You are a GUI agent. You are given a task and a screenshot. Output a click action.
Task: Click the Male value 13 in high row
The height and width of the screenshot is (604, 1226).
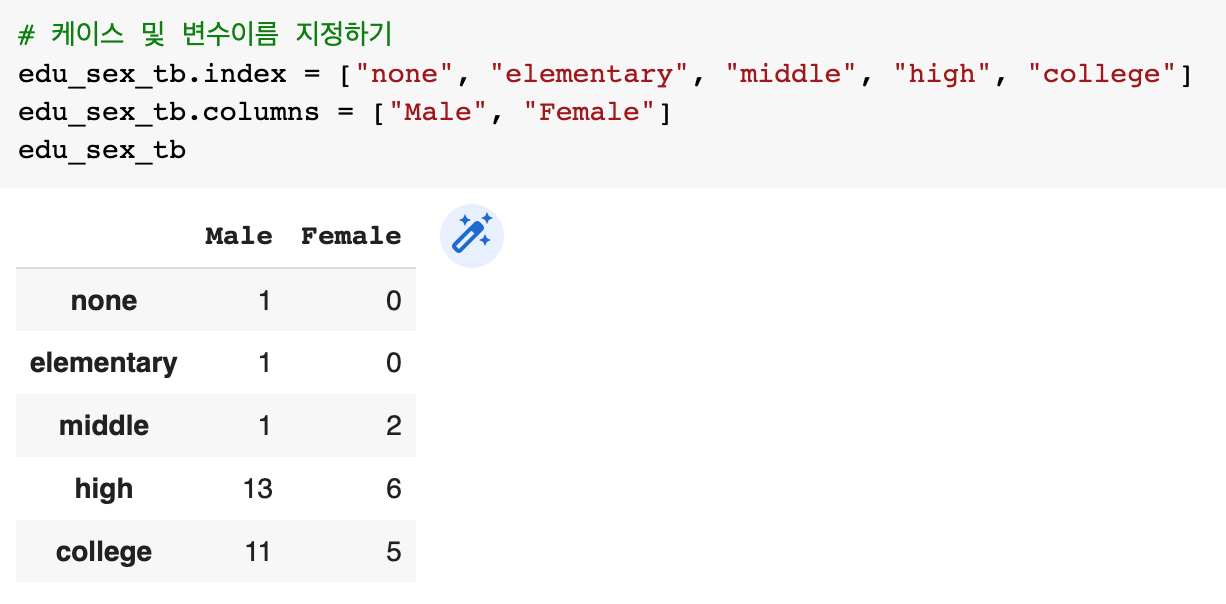tap(257, 489)
